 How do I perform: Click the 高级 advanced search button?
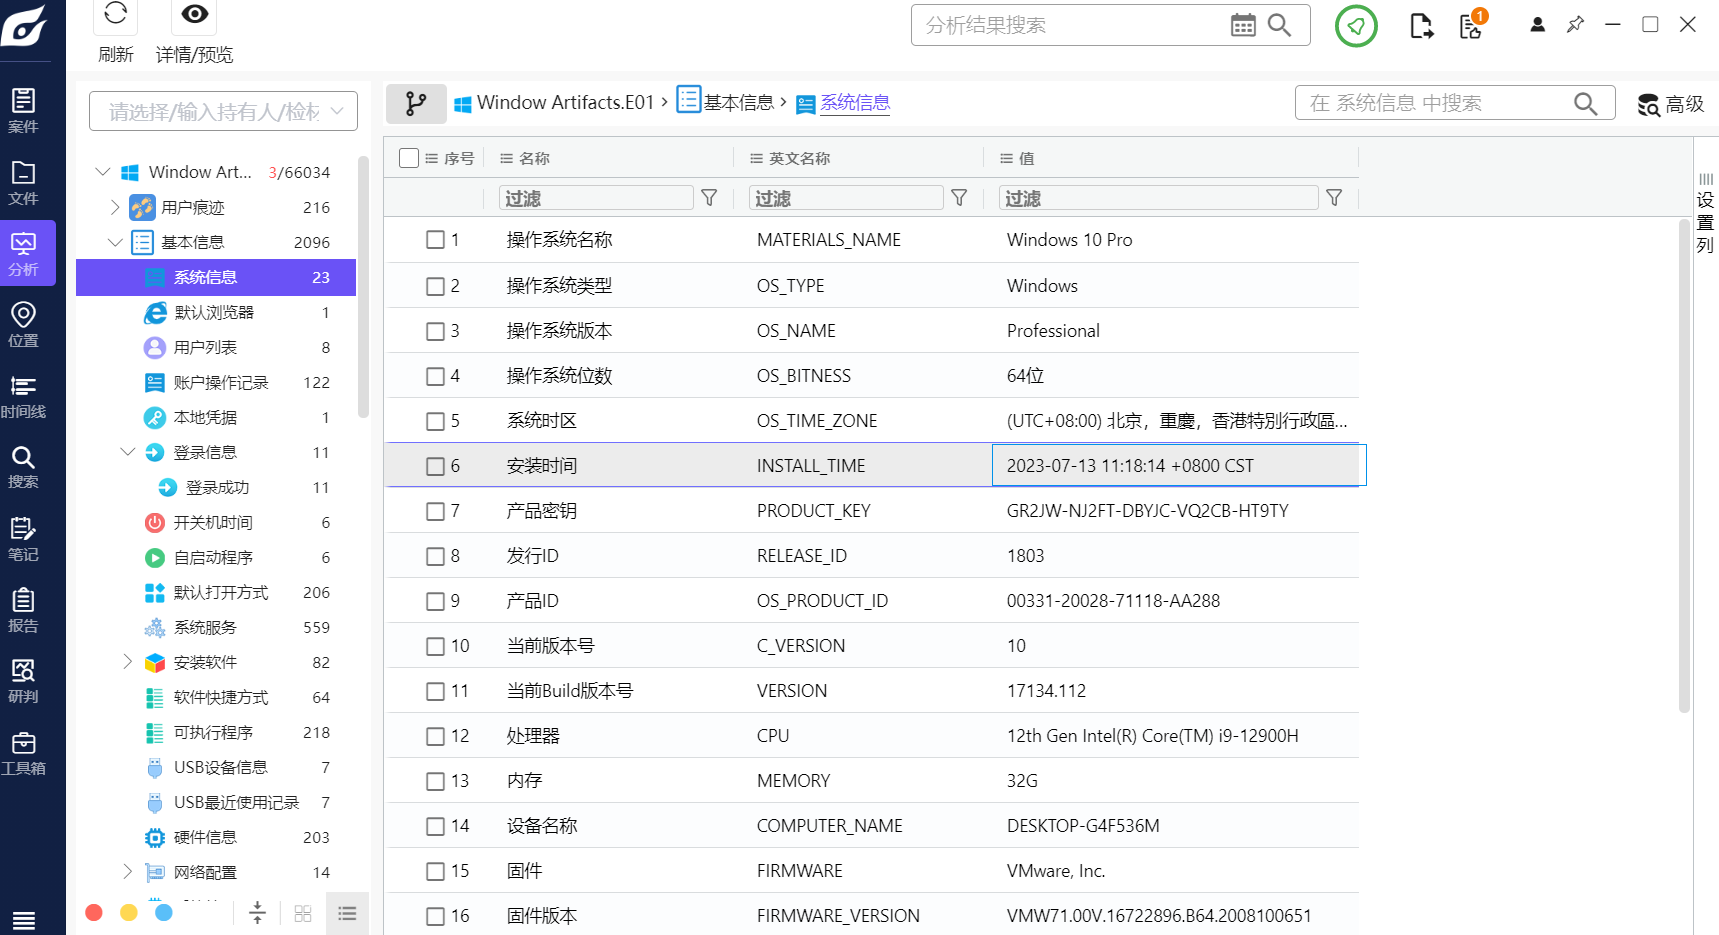[x=1671, y=104]
